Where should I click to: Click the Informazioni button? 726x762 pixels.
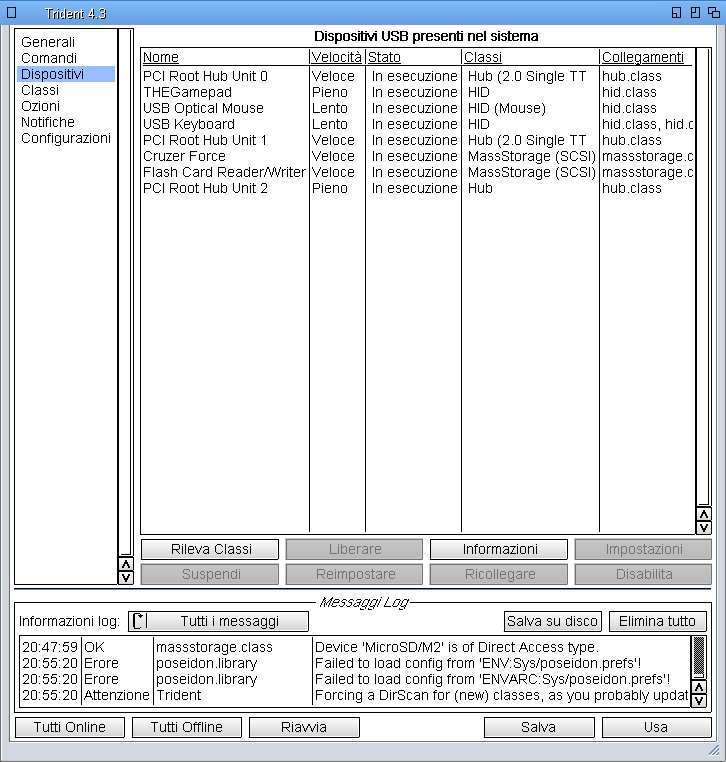499,549
